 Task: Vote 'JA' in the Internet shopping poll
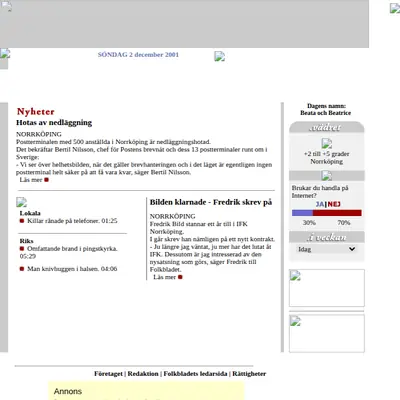click(320, 204)
